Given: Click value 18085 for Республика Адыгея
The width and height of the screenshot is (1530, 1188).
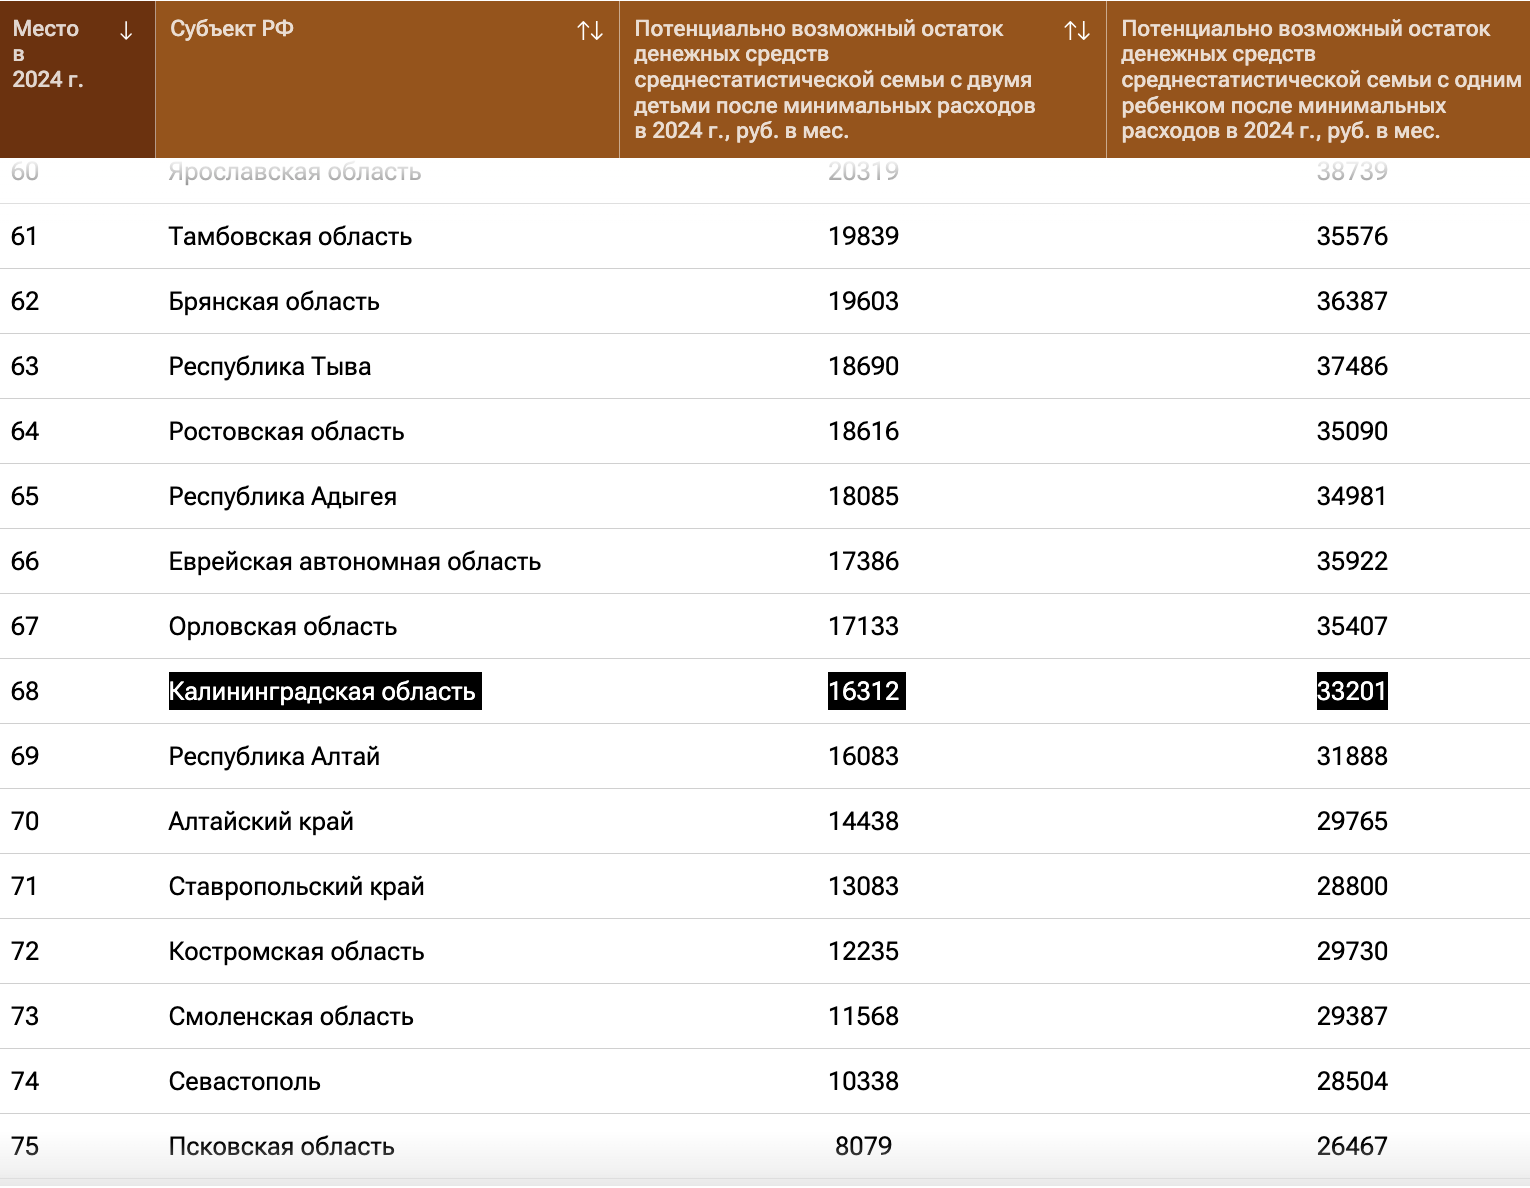Looking at the screenshot, I should 864,496.
